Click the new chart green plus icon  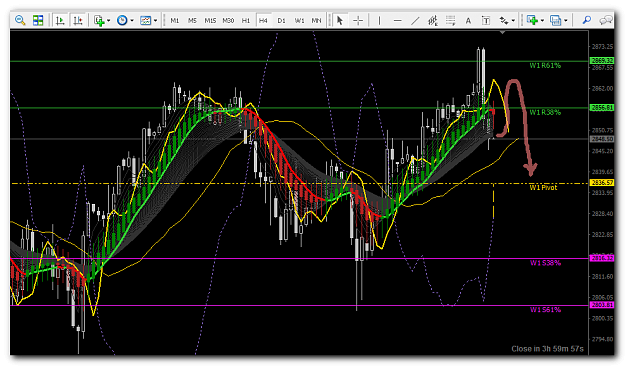[532, 20]
